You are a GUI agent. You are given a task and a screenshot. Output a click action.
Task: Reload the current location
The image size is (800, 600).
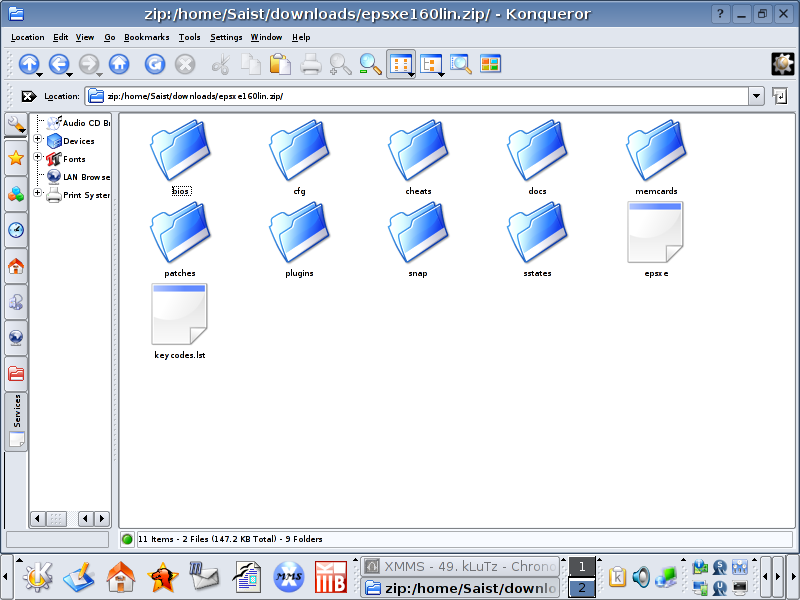[155, 64]
